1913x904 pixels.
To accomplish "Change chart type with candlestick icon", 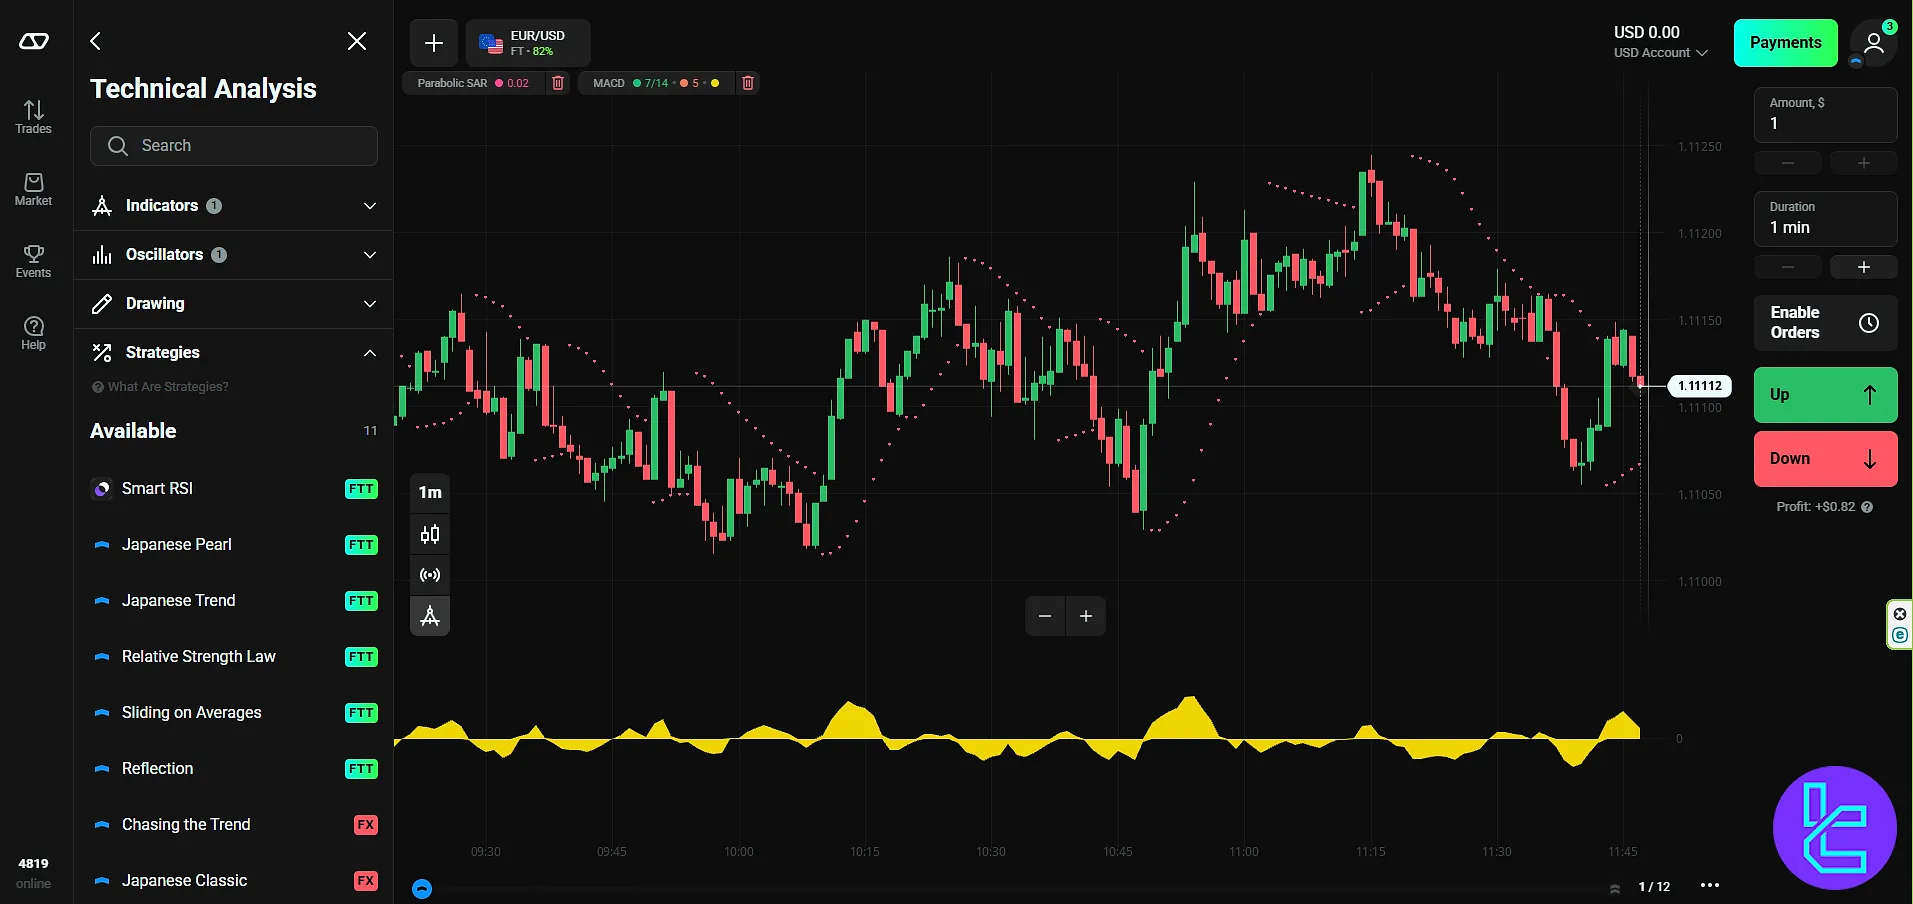I will 430,535.
